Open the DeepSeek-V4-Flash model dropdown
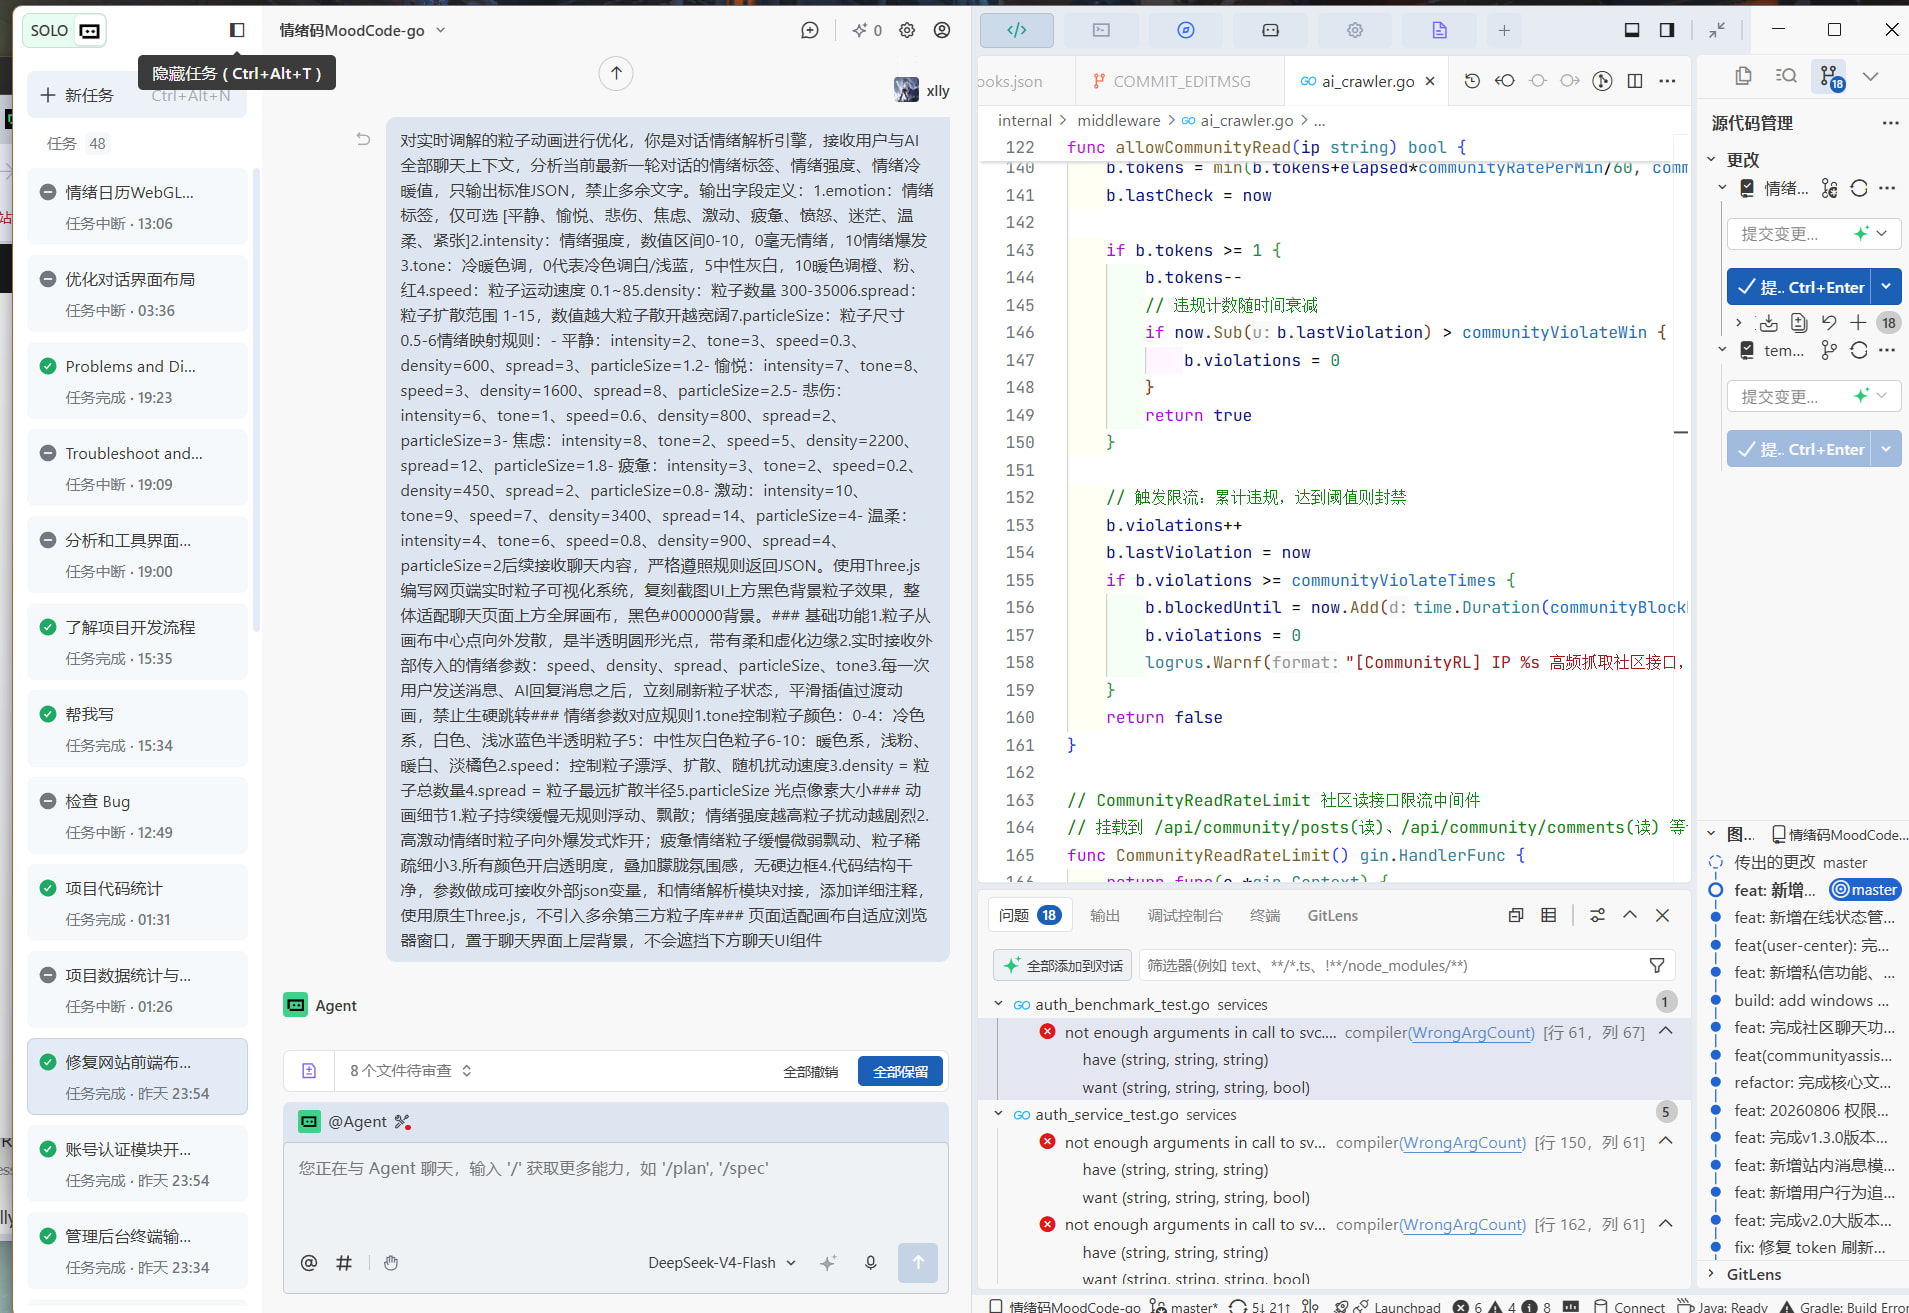The image size is (1909, 1313). point(722,1262)
